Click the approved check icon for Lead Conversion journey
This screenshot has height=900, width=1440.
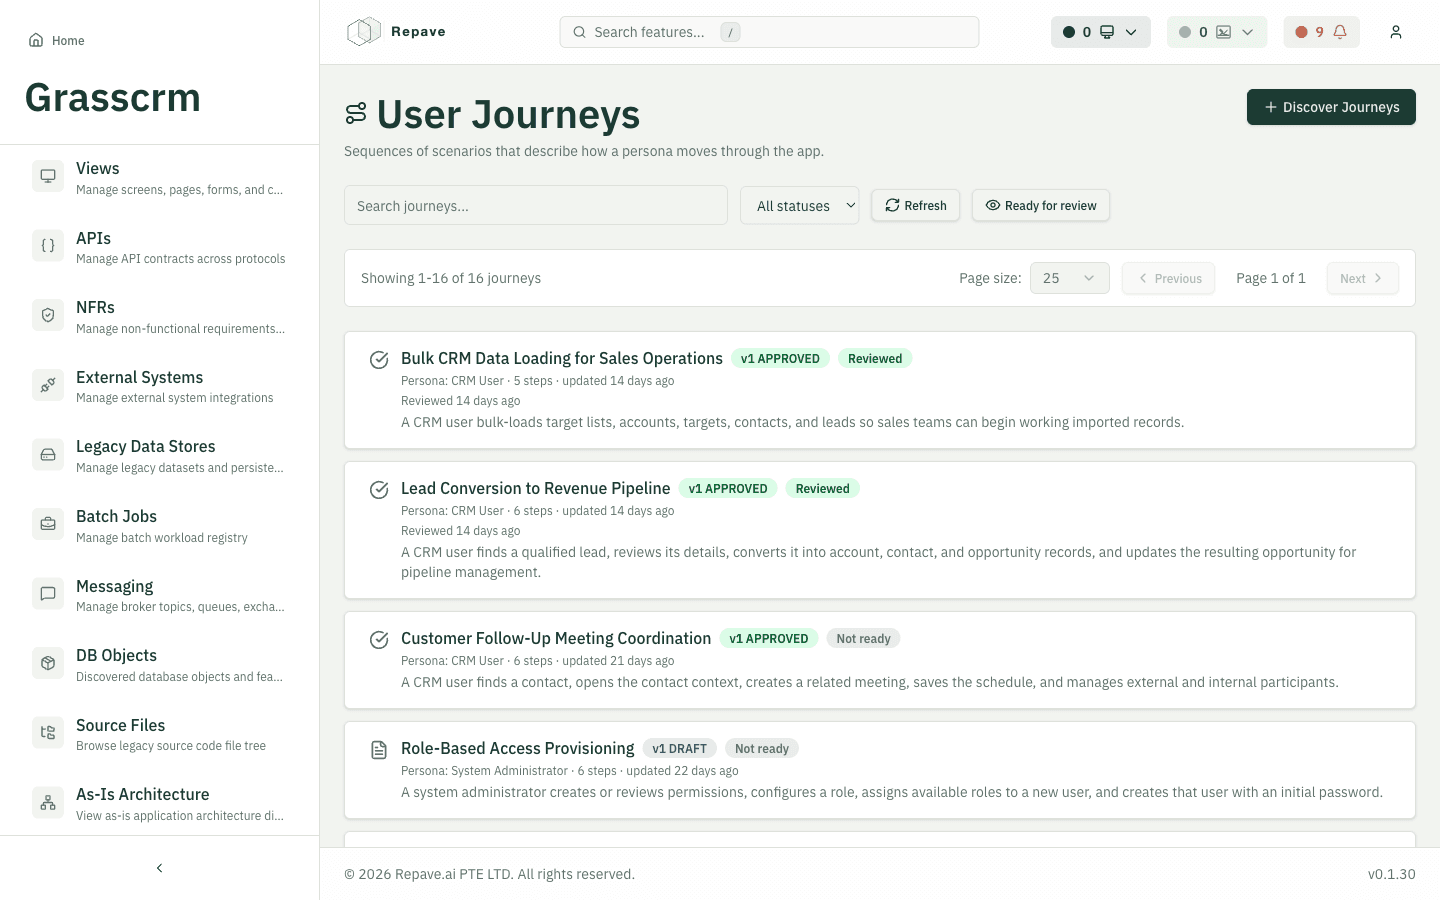tap(379, 490)
